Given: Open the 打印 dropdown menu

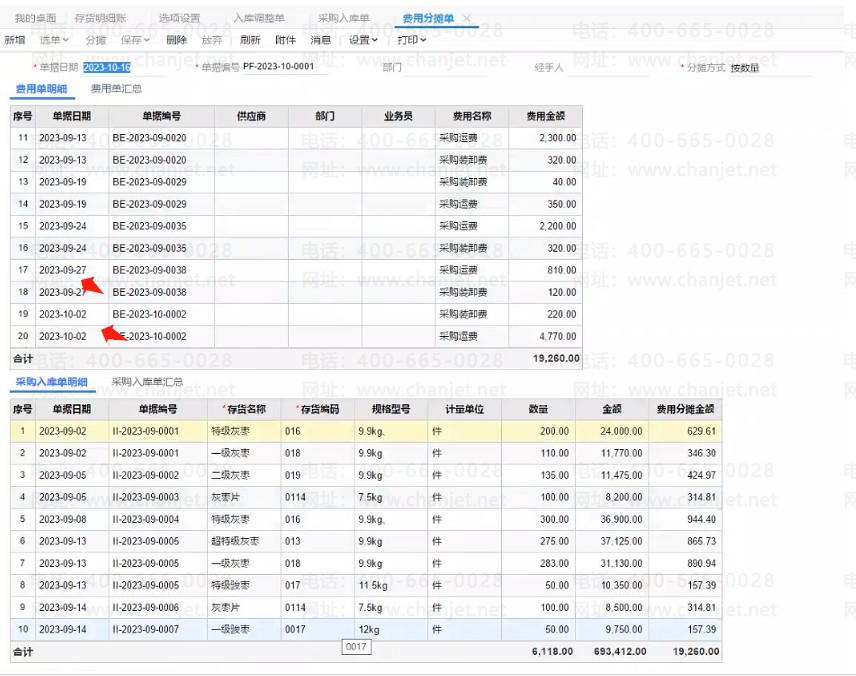Looking at the screenshot, I should (411, 40).
